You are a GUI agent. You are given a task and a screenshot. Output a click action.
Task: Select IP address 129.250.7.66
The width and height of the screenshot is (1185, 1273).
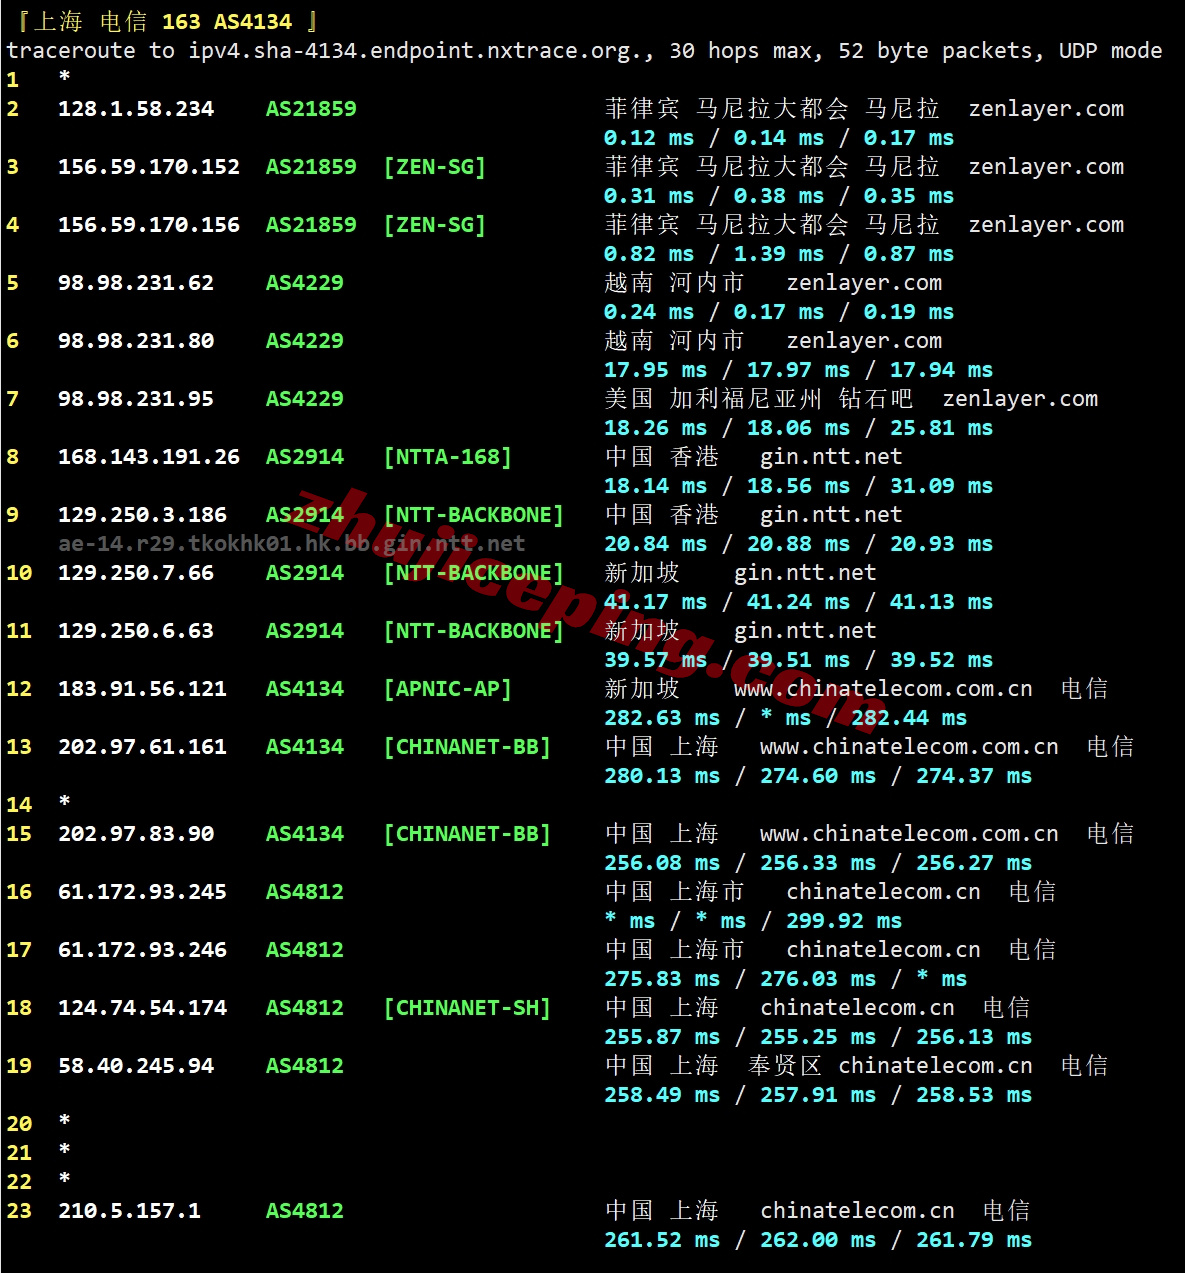pos(136,573)
